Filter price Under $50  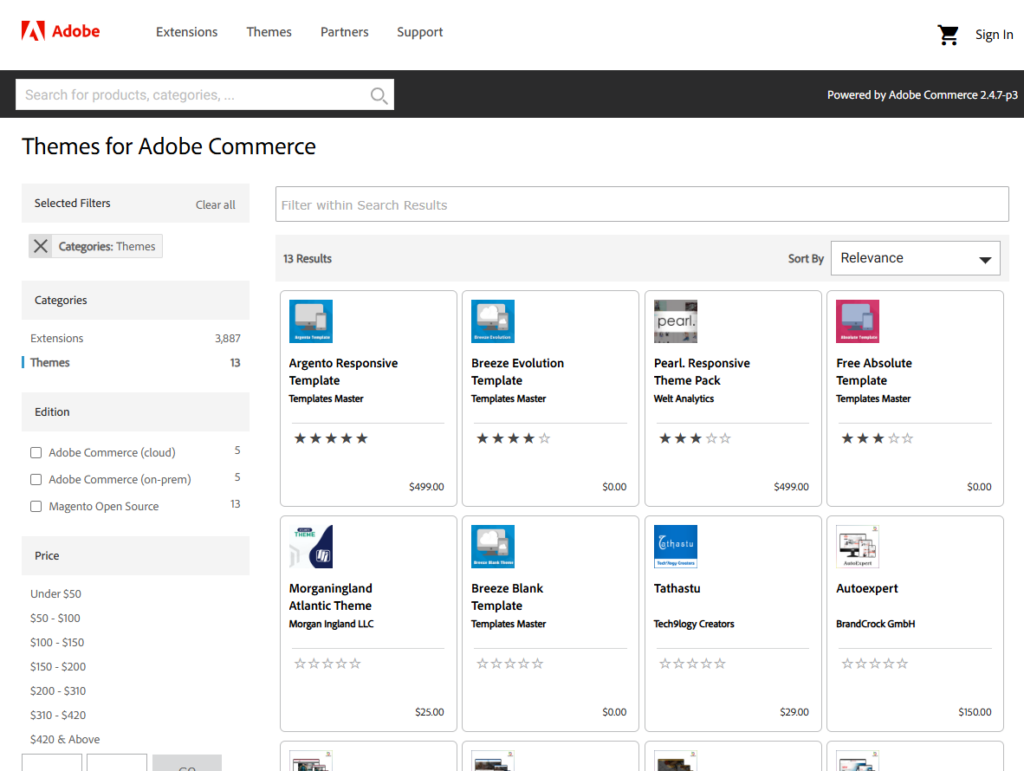pyautogui.click(x=56, y=593)
